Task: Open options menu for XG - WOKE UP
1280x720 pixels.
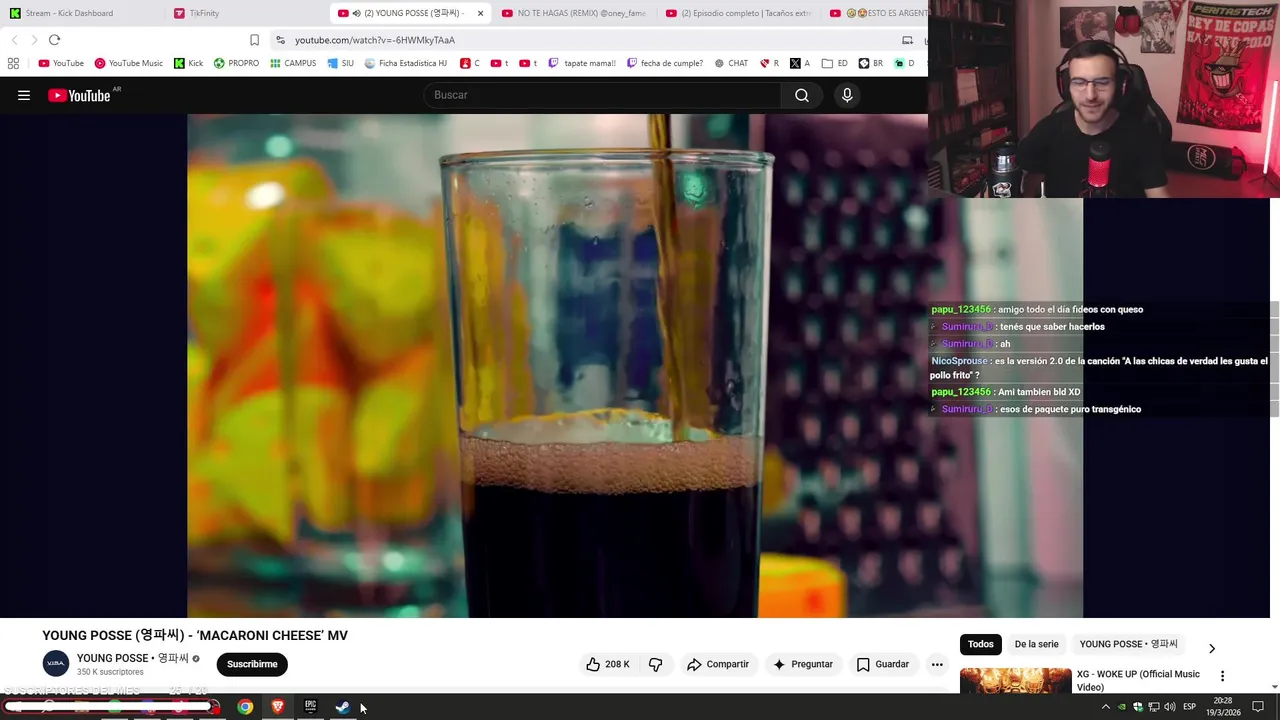Action: point(1222,676)
